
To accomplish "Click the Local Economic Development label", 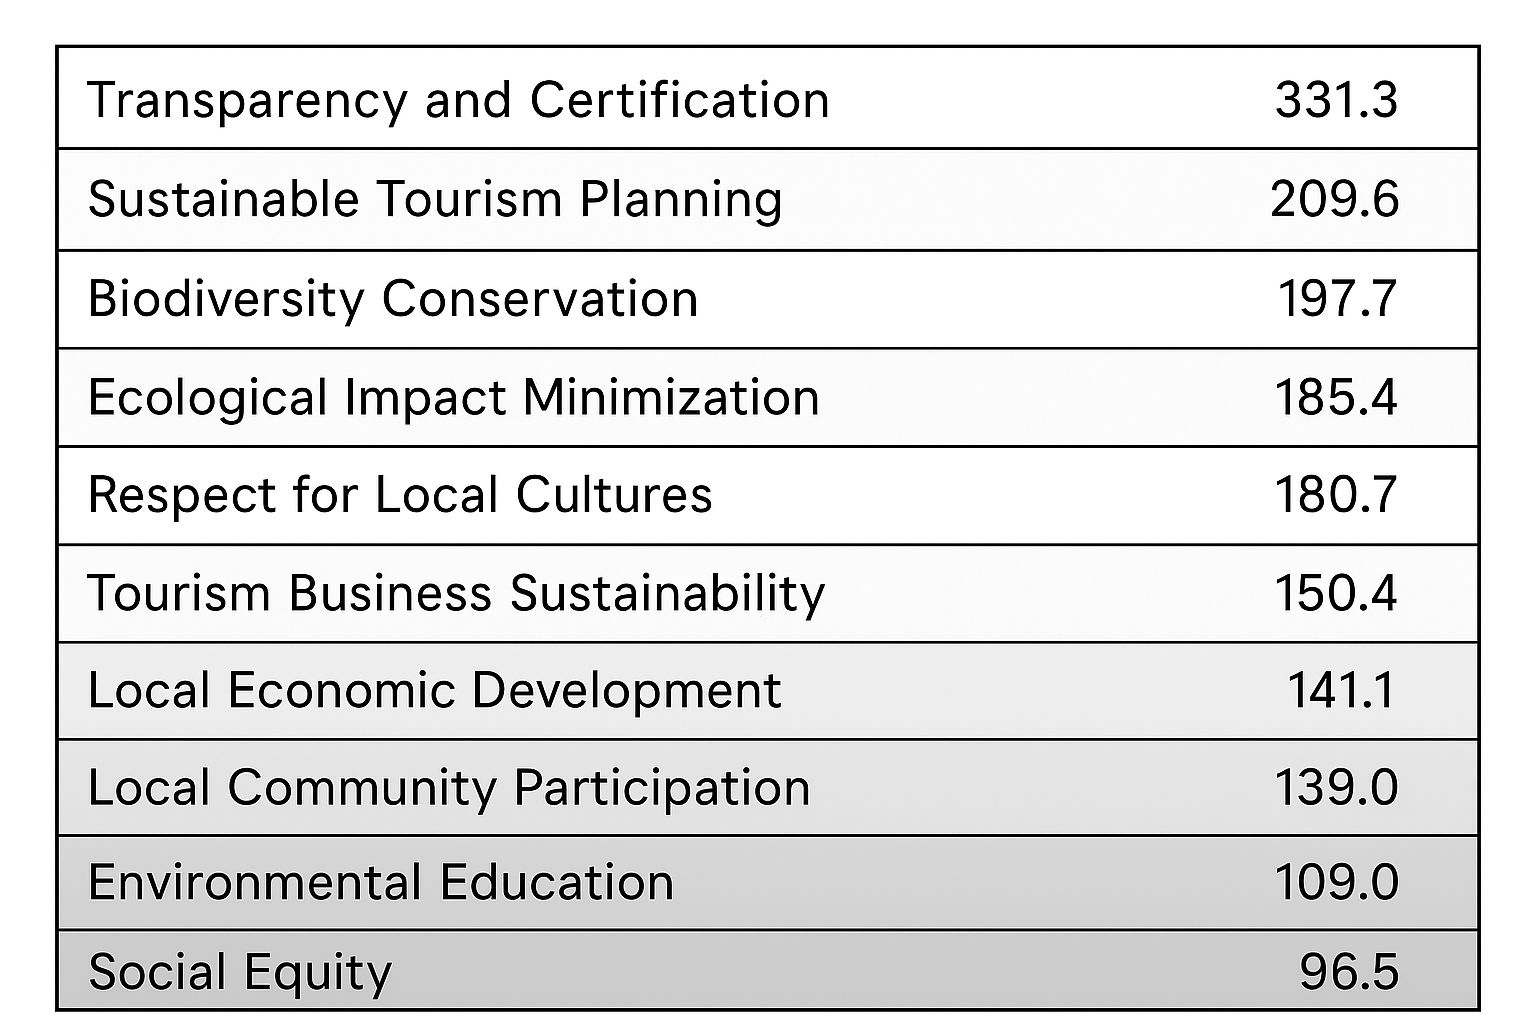I will point(434,691).
